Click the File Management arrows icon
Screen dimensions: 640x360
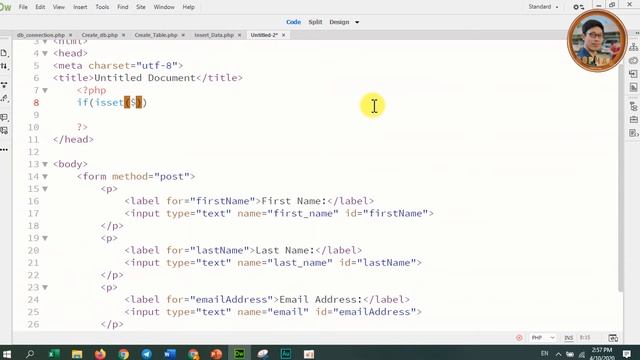click(4, 66)
